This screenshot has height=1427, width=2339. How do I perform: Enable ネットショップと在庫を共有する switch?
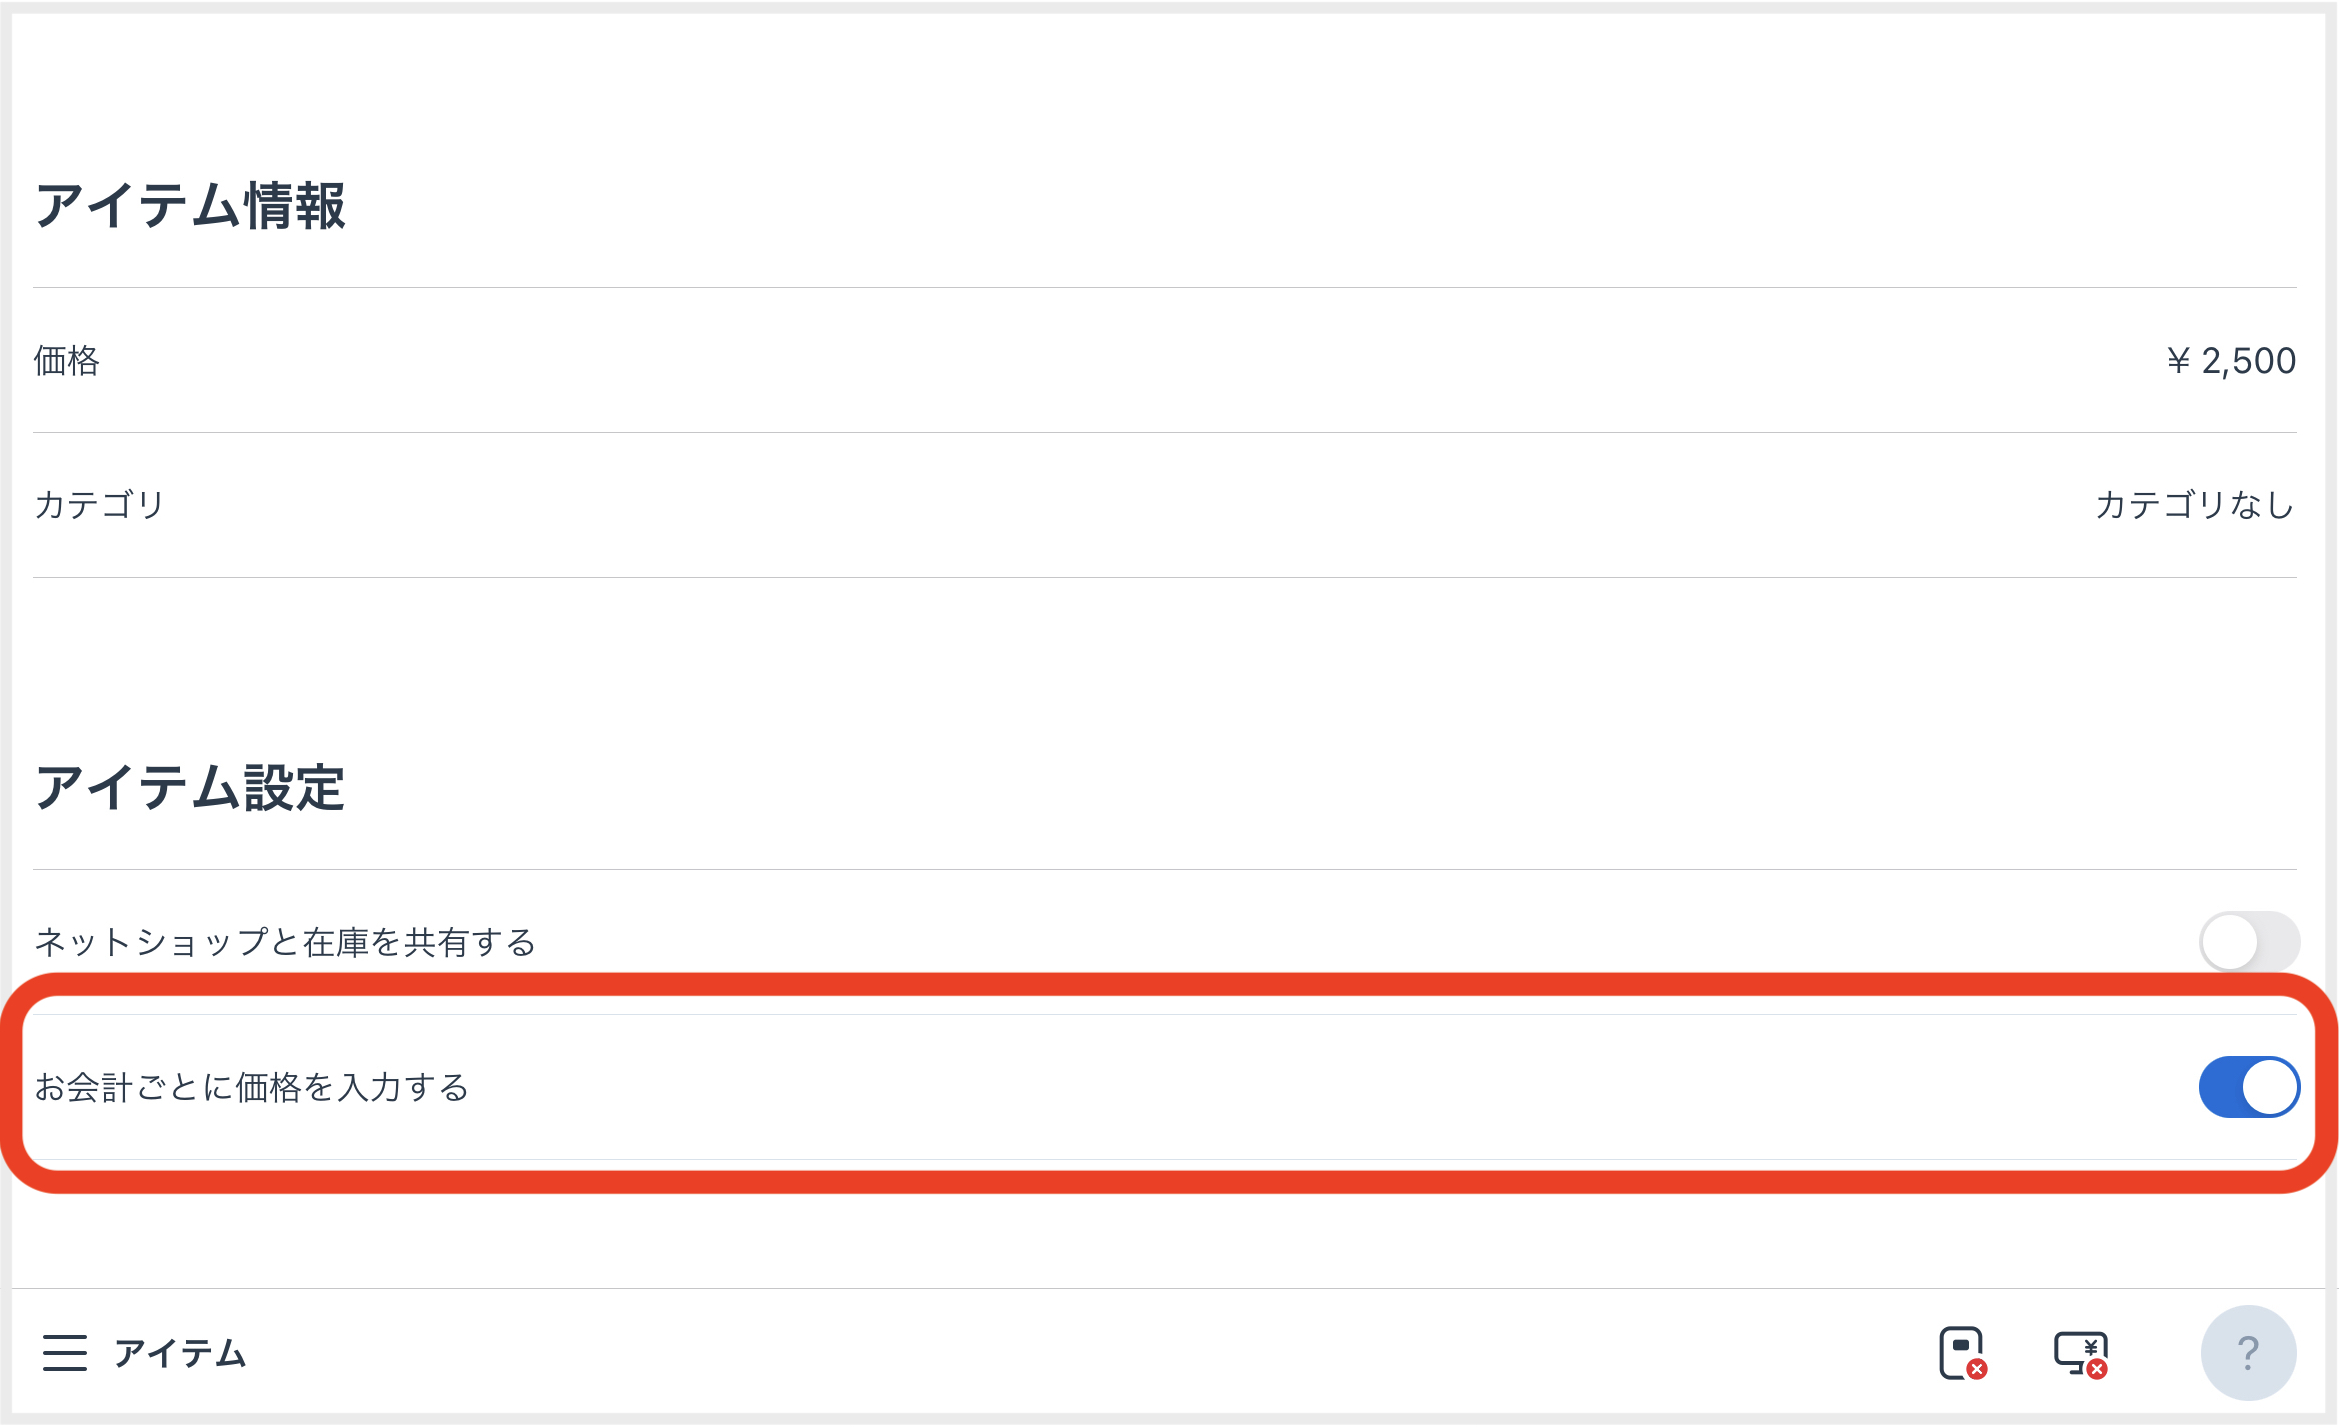[x=2249, y=941]
